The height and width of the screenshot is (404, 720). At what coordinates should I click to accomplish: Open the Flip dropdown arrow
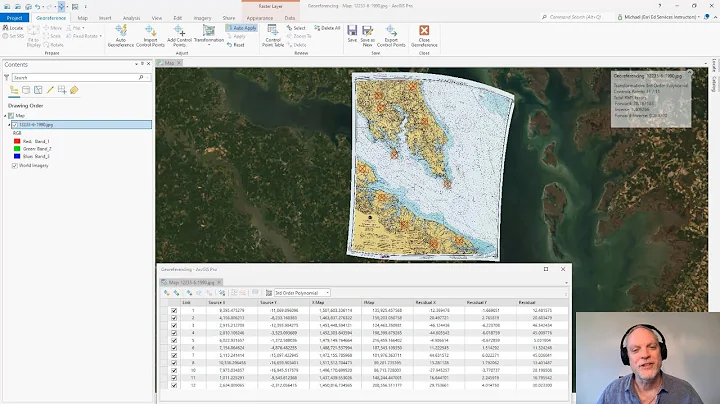pos(83,28)
